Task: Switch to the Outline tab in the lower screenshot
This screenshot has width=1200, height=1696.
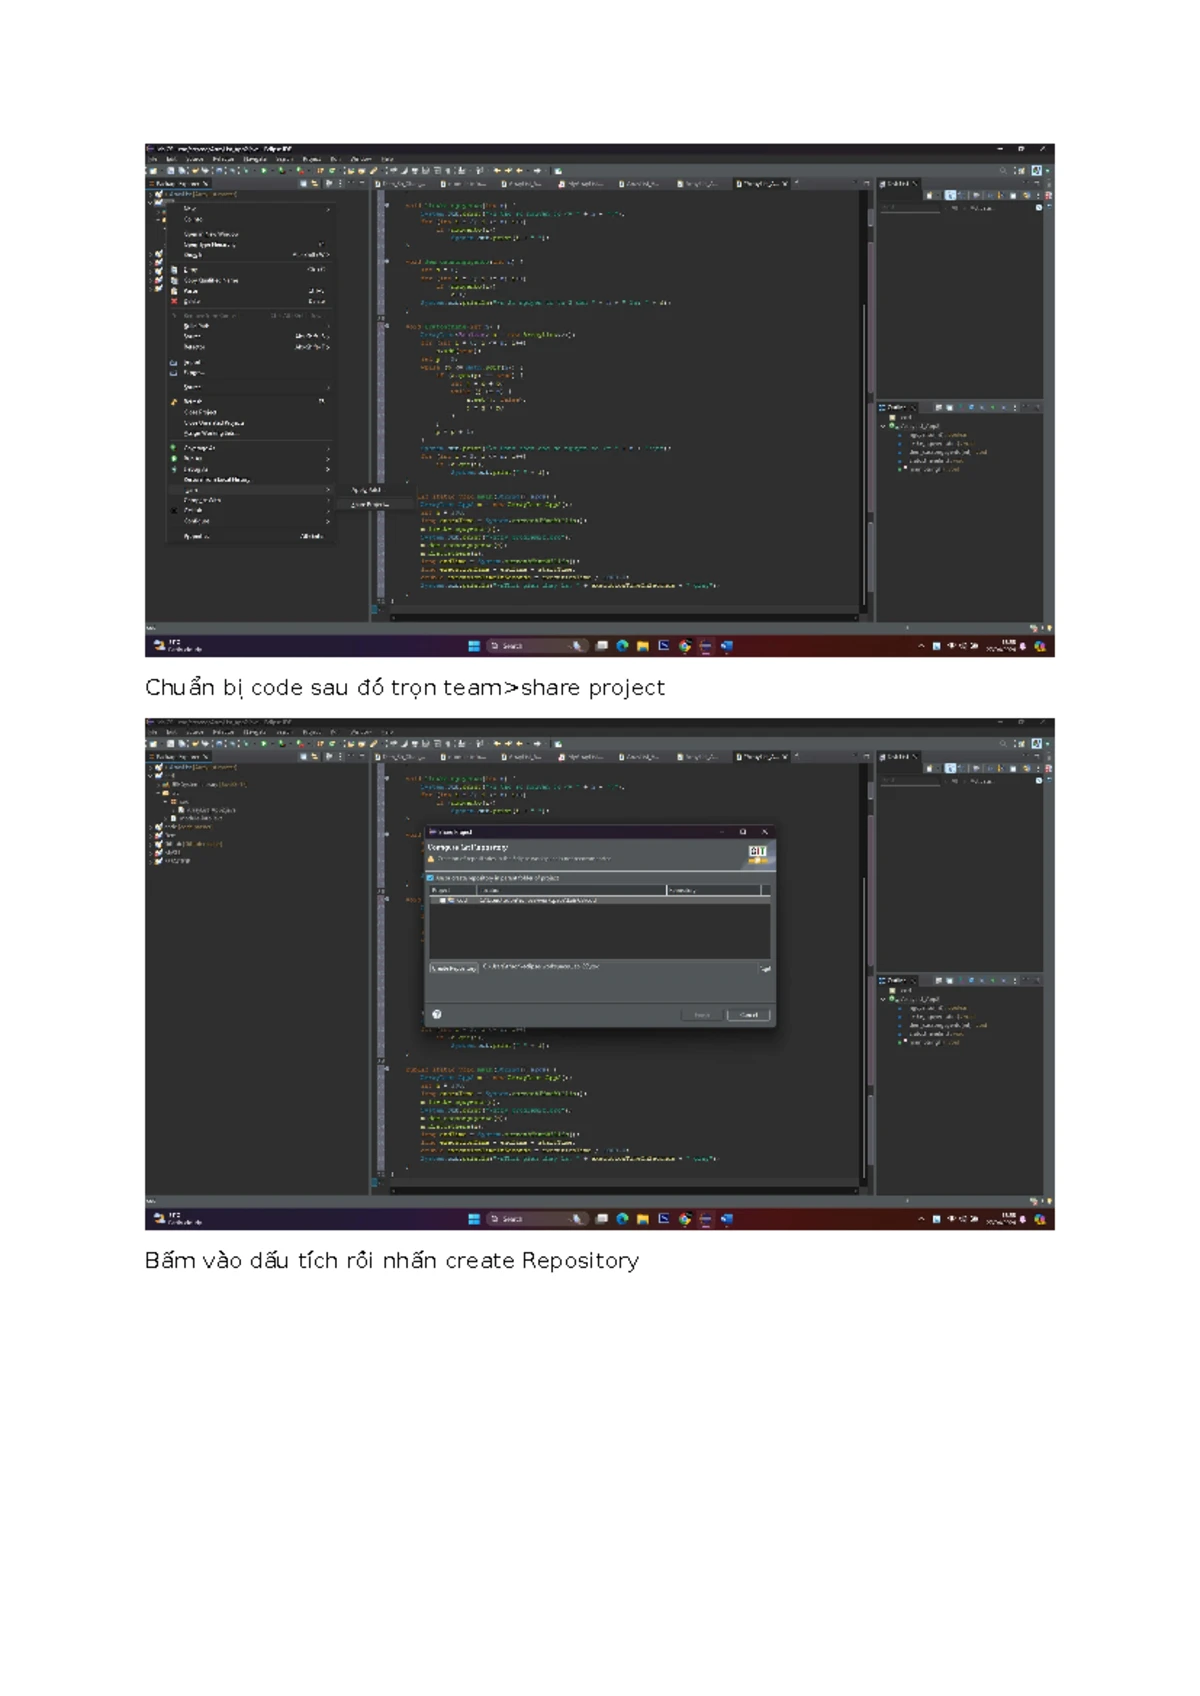Action: pos(898,980)
